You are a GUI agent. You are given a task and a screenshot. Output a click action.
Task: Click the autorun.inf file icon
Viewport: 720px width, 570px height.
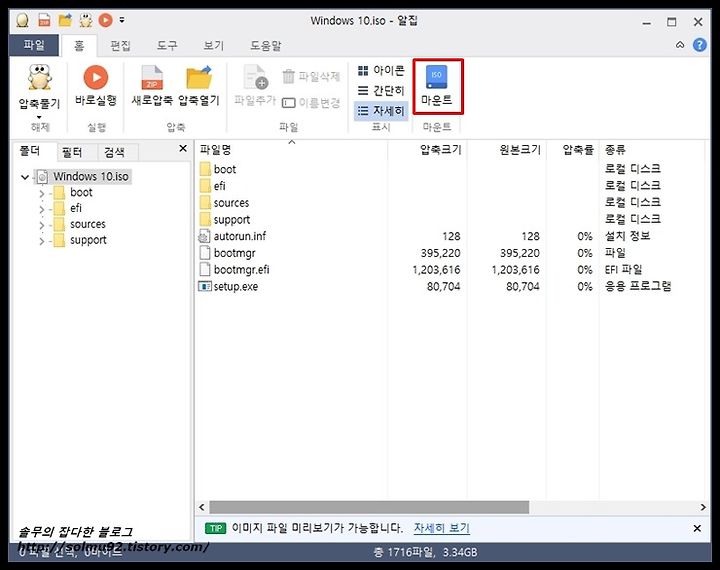tap(204, 236)
